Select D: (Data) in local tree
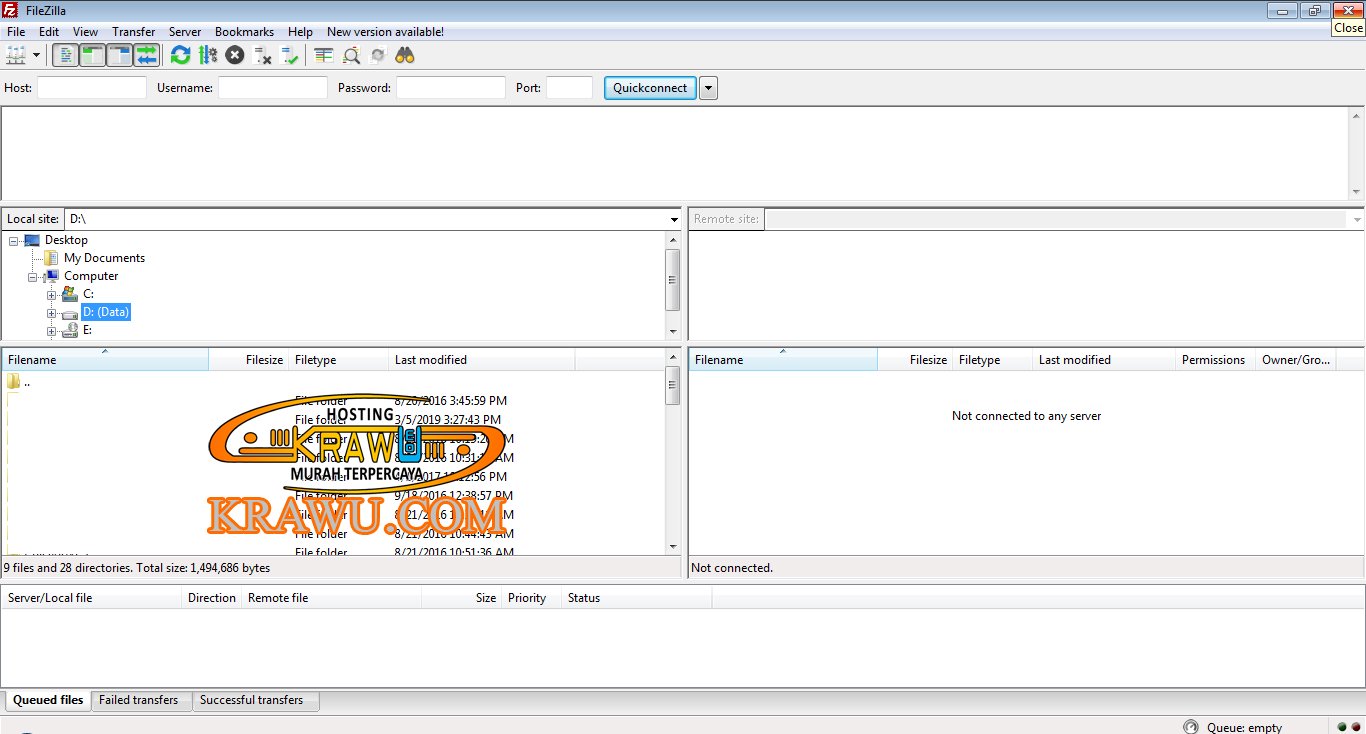This screenshot has width=1366, height=734. (106, 312)
